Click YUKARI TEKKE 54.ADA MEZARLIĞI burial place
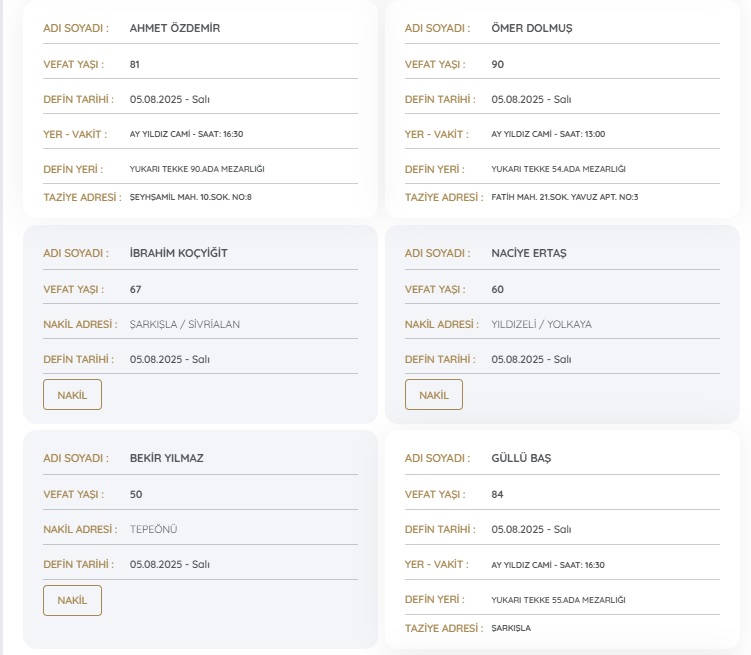 (x=559, y=169)
